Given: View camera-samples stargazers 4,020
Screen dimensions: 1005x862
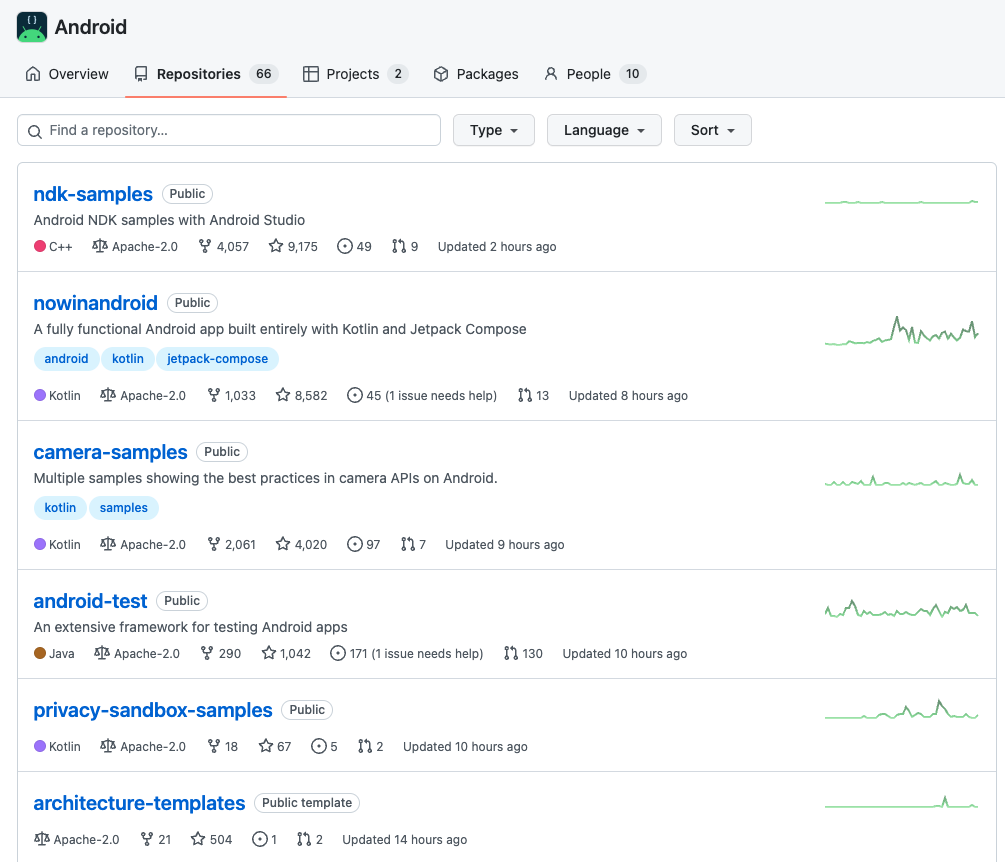Looking at the screenshot, I should point(301,545).
